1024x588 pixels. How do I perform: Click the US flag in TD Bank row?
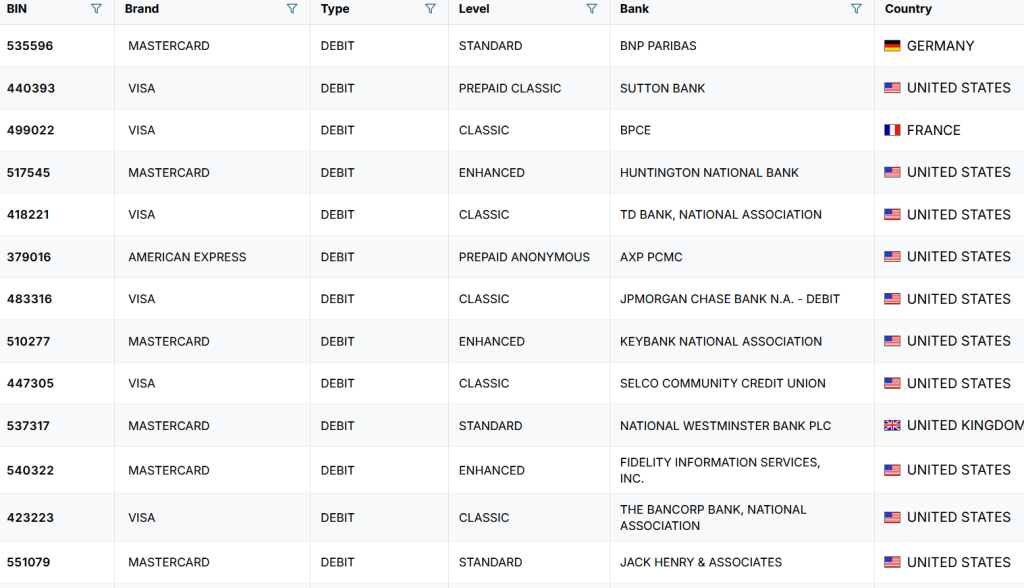pyautogui.click(x=892, y=214)
